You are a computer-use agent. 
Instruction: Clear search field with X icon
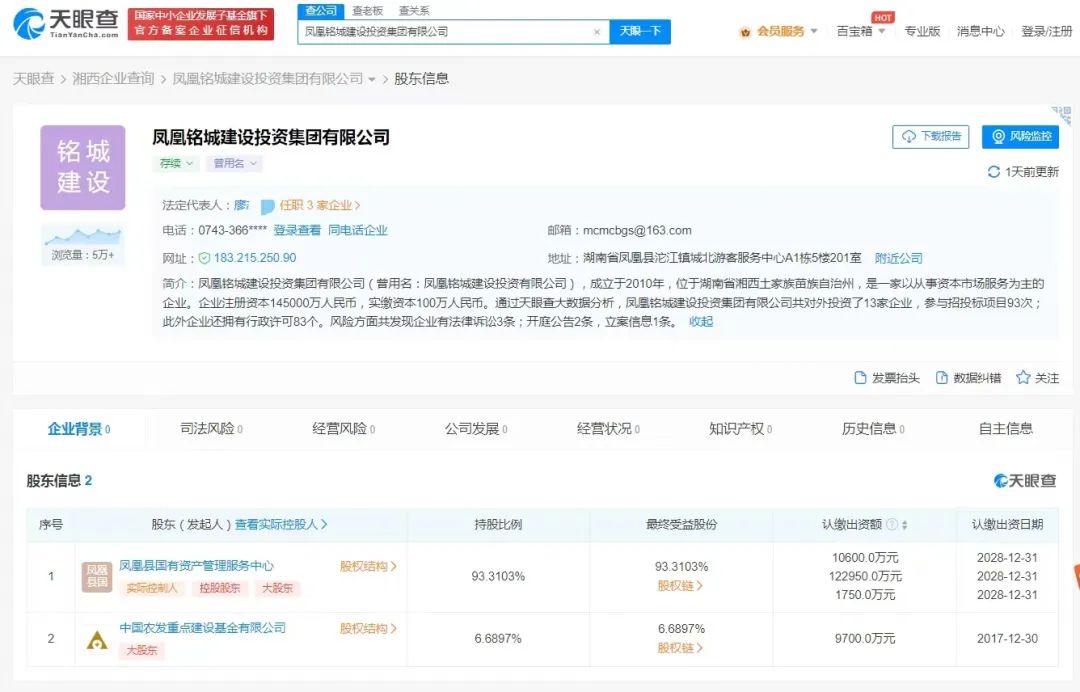[x=597, y=32]
